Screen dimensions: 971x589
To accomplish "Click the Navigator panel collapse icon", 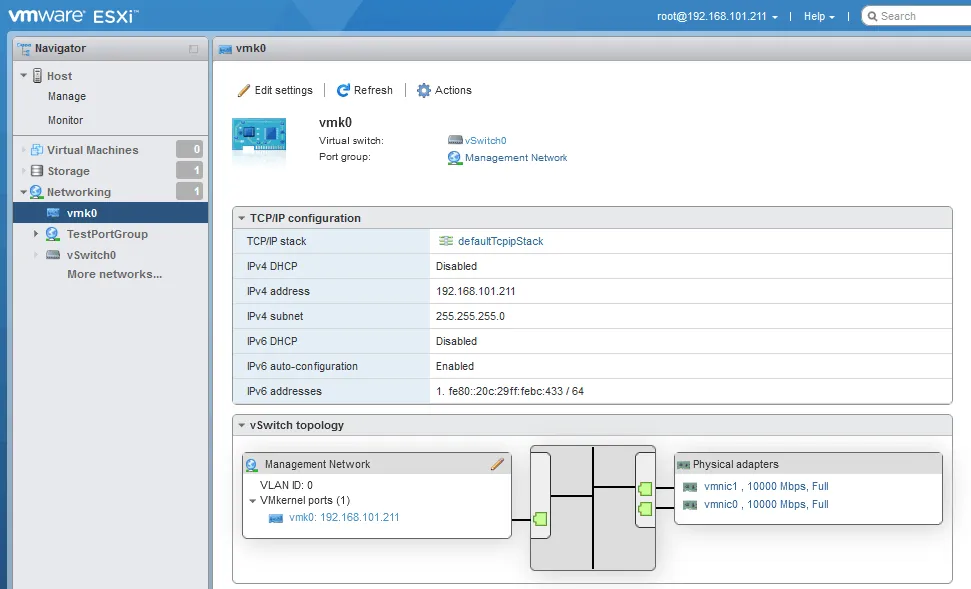I will tap(193, 49).
